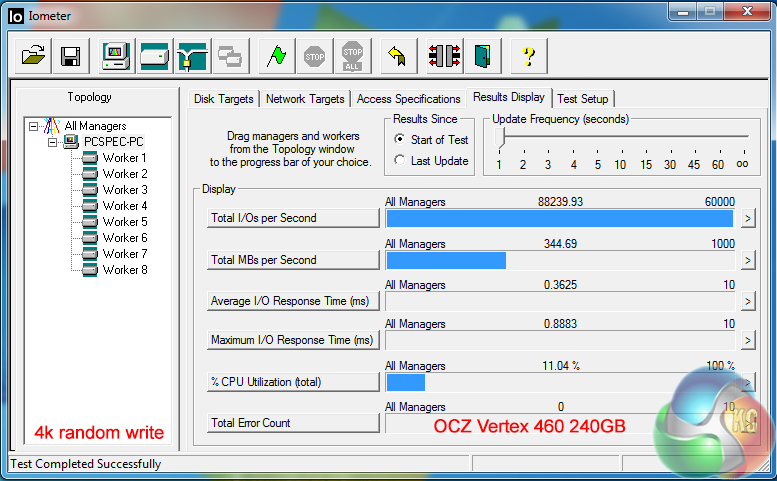Image resolution: width=777 pixels, height=481 pixels.
Task: Open details arrow for Maximum I/O Response Time
Action: coord(748,340)
